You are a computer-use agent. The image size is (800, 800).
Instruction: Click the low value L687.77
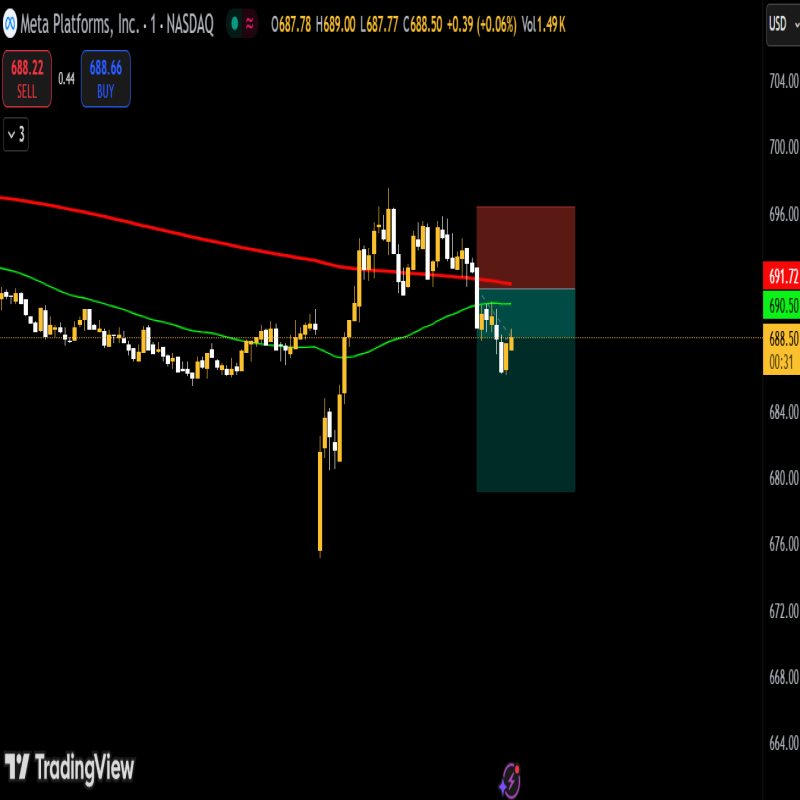pyautogui.click(x=379, y=24)
